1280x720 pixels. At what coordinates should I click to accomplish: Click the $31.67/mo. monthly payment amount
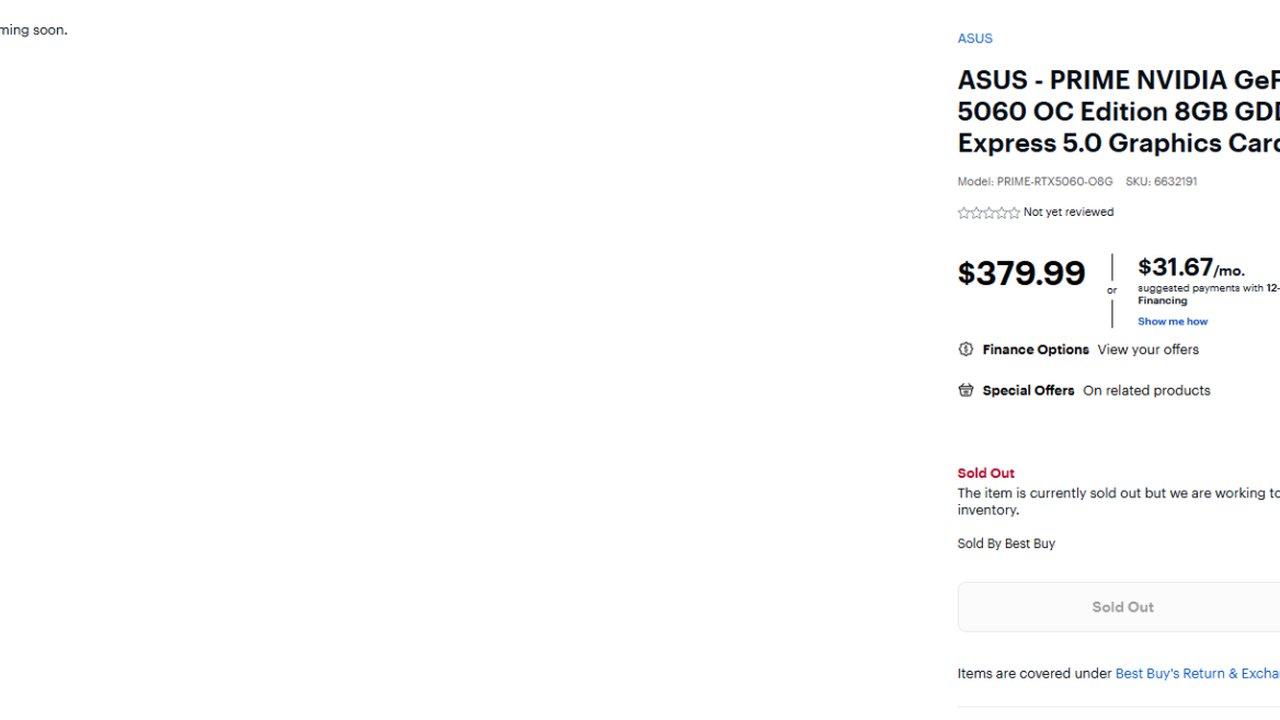tap(1191, 268)
